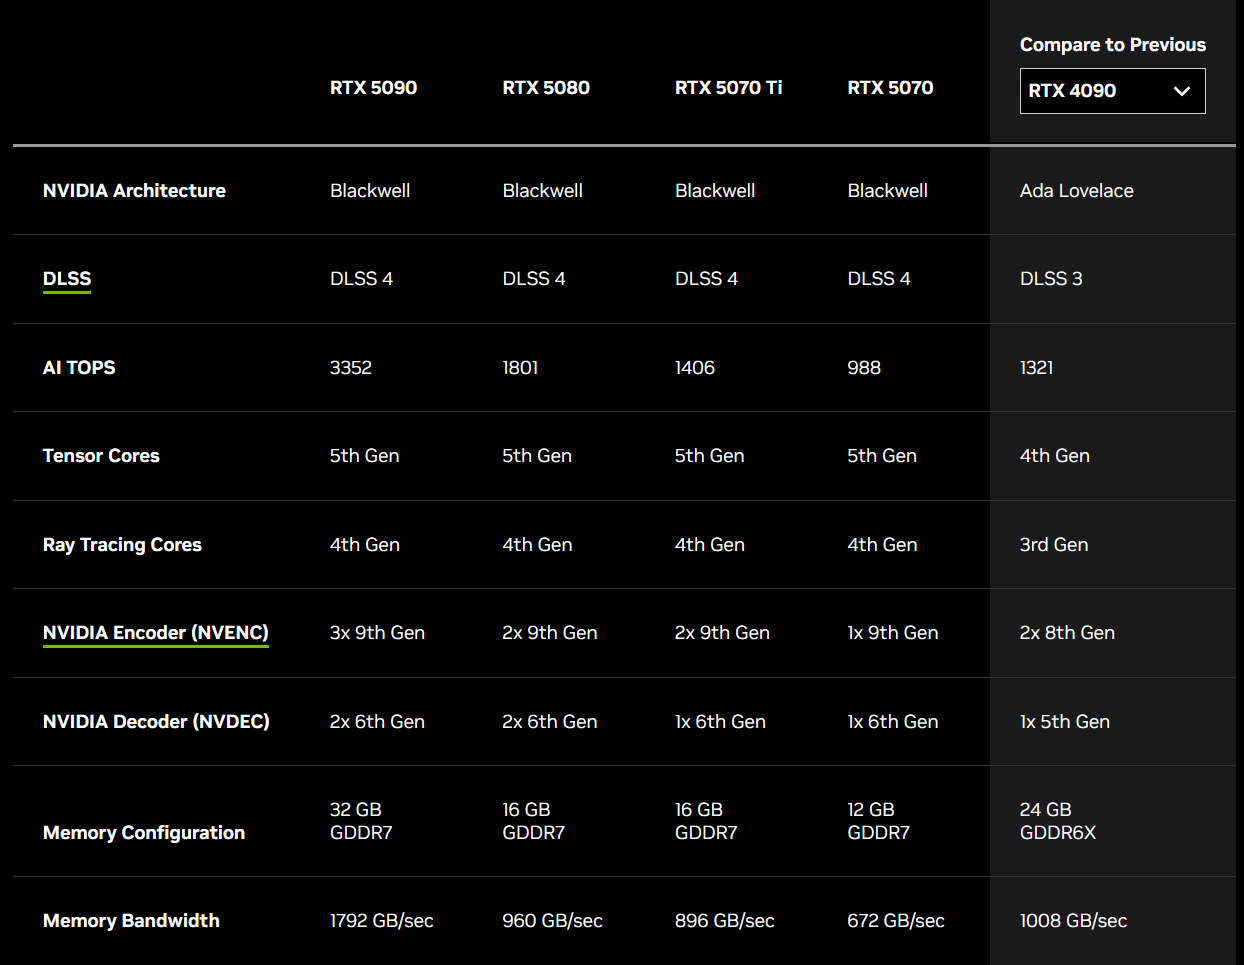The width and height of the screenshot is (1244, 965).
Task: Follow the NVIDIA Encoder (NVENC) link
Action: click(x=155, y=633)
